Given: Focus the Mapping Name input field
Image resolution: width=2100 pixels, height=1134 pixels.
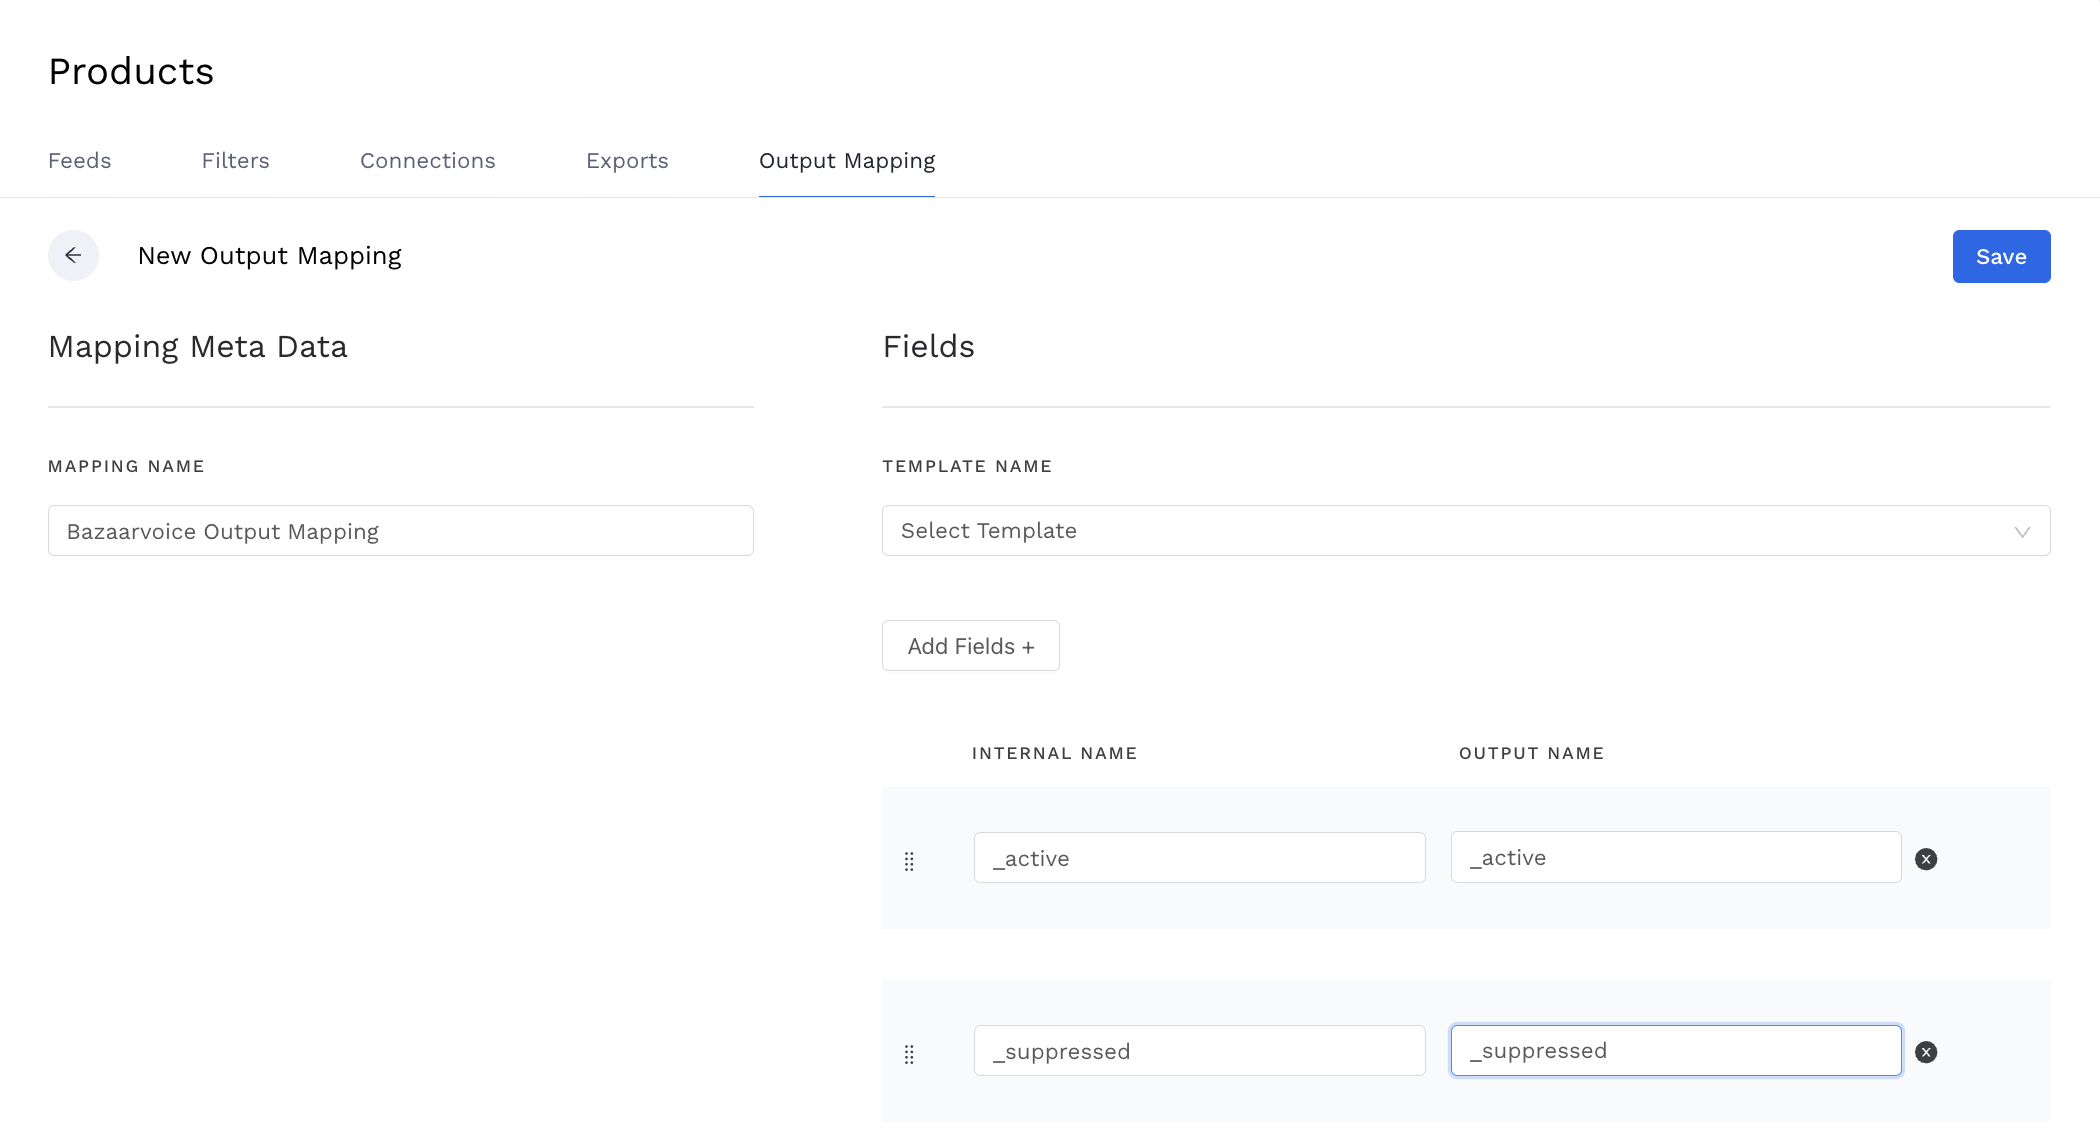Looking at the screenshot, I should click(x=400, y=531).
